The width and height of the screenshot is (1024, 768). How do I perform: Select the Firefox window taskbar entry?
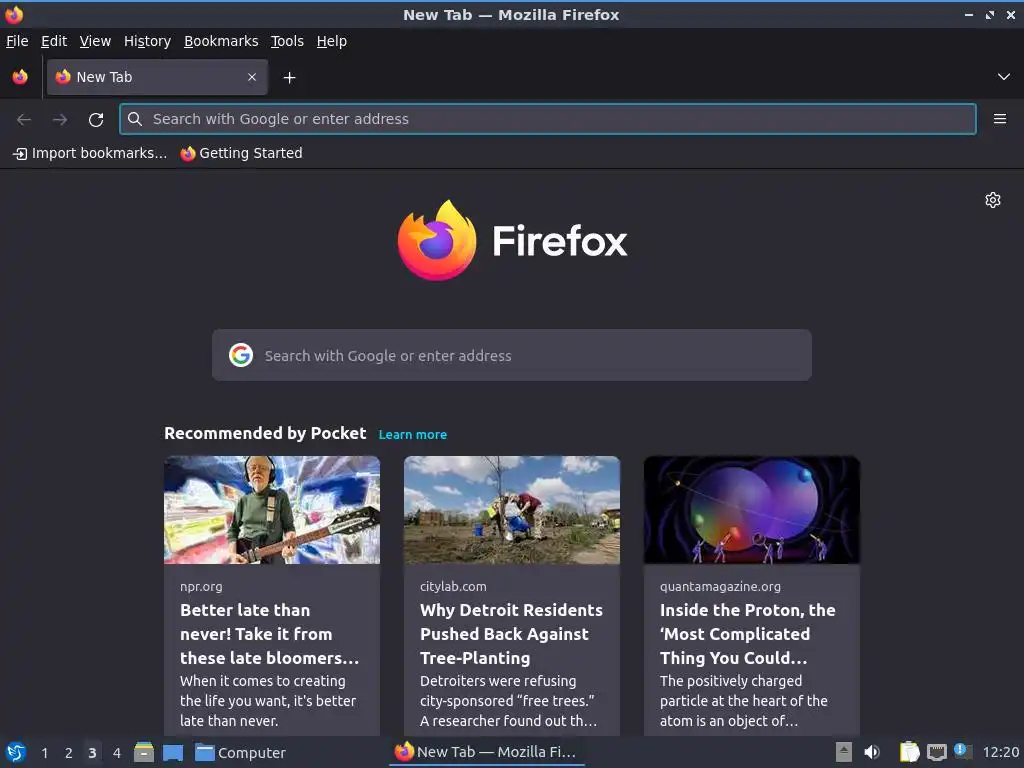click(x=487, y=752)
